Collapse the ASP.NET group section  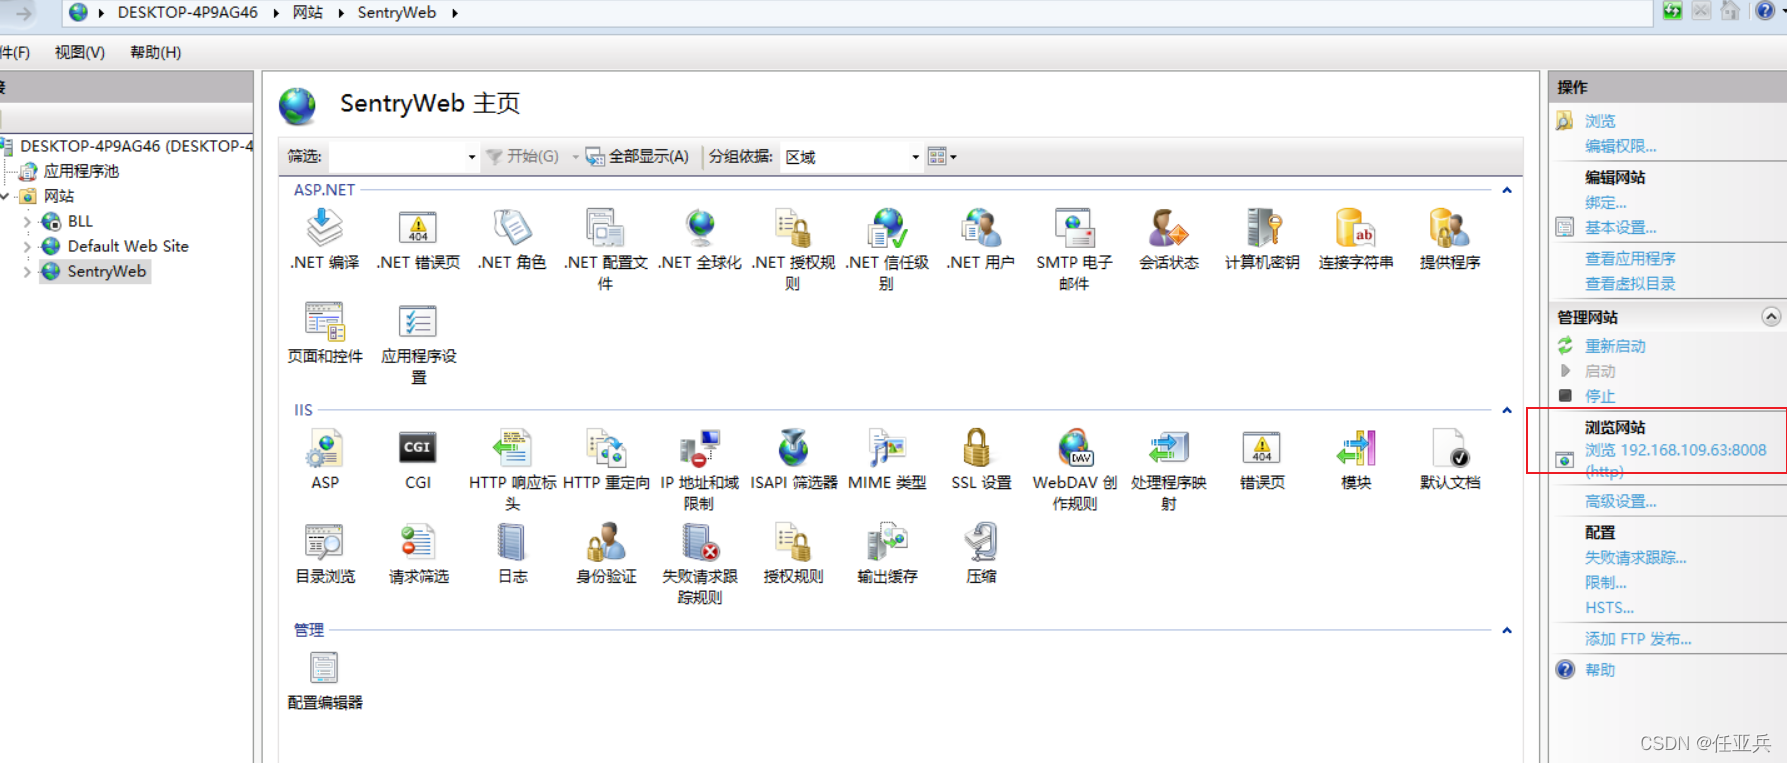coord(1507,190)
